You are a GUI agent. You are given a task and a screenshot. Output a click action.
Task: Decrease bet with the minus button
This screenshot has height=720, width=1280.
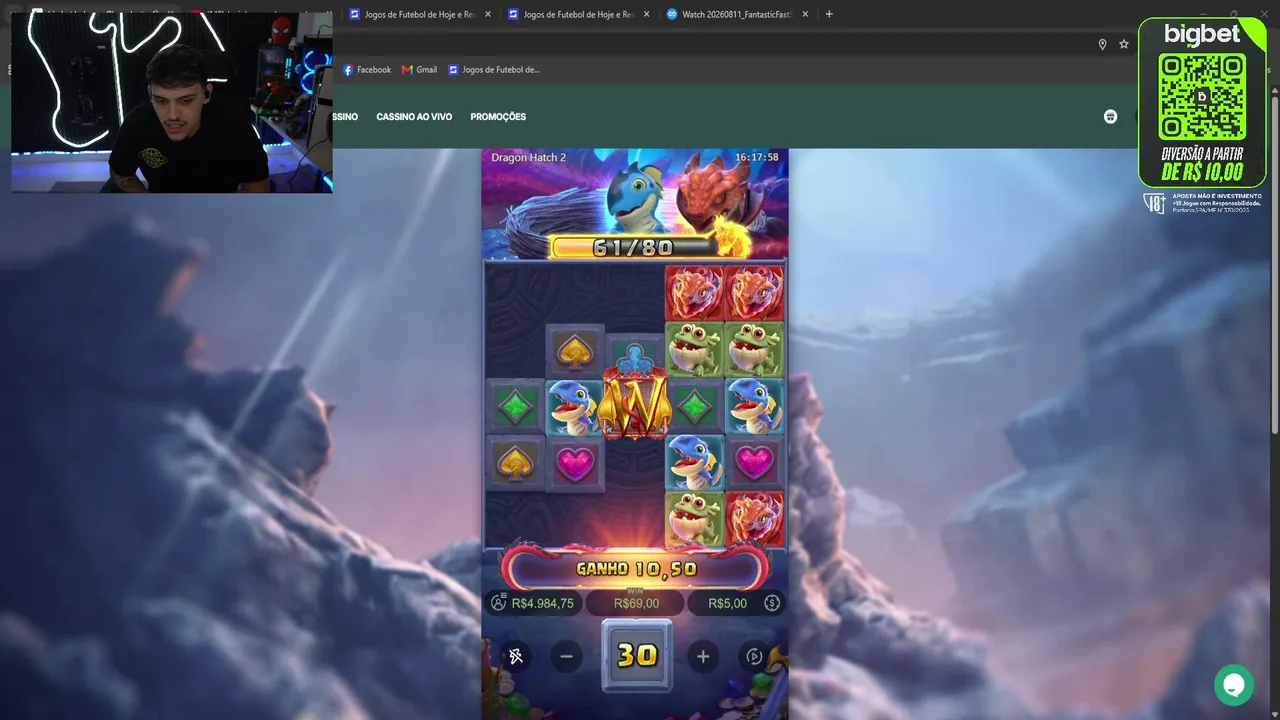567,656
